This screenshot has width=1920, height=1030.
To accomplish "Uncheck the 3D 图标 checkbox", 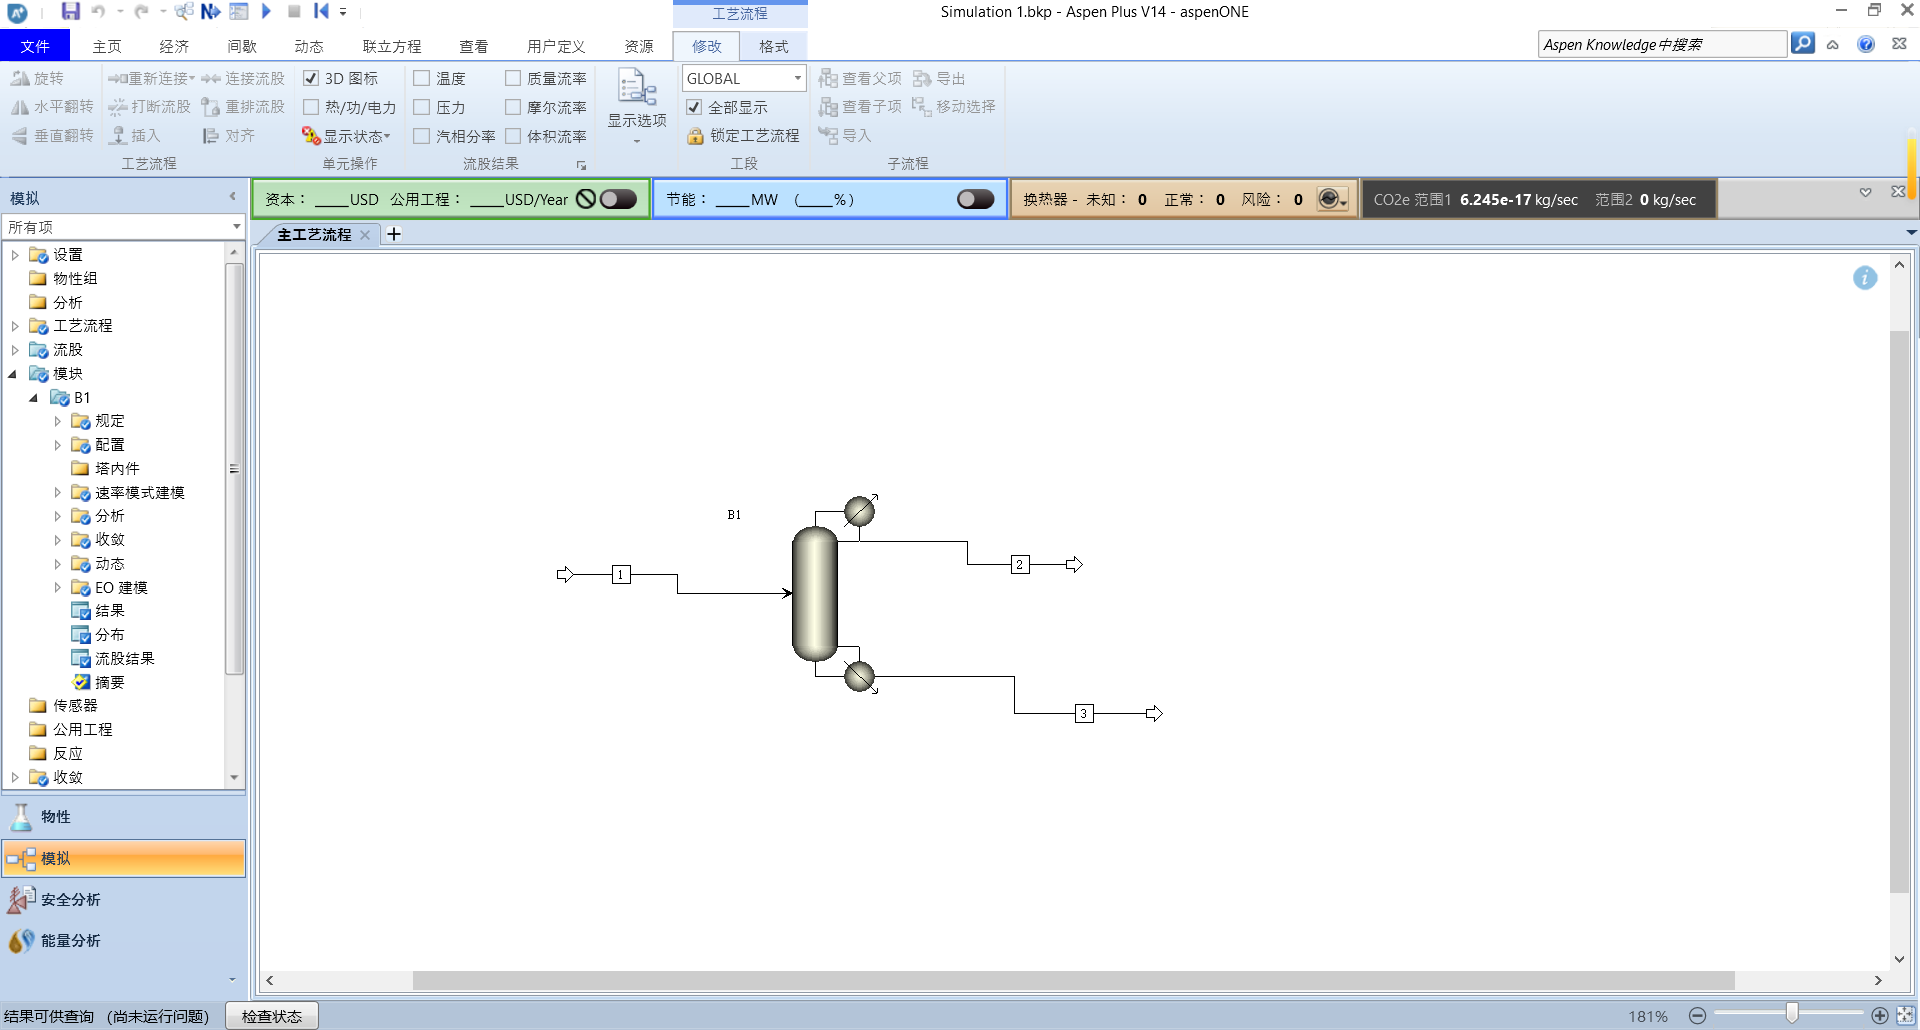I will (311, 78).
